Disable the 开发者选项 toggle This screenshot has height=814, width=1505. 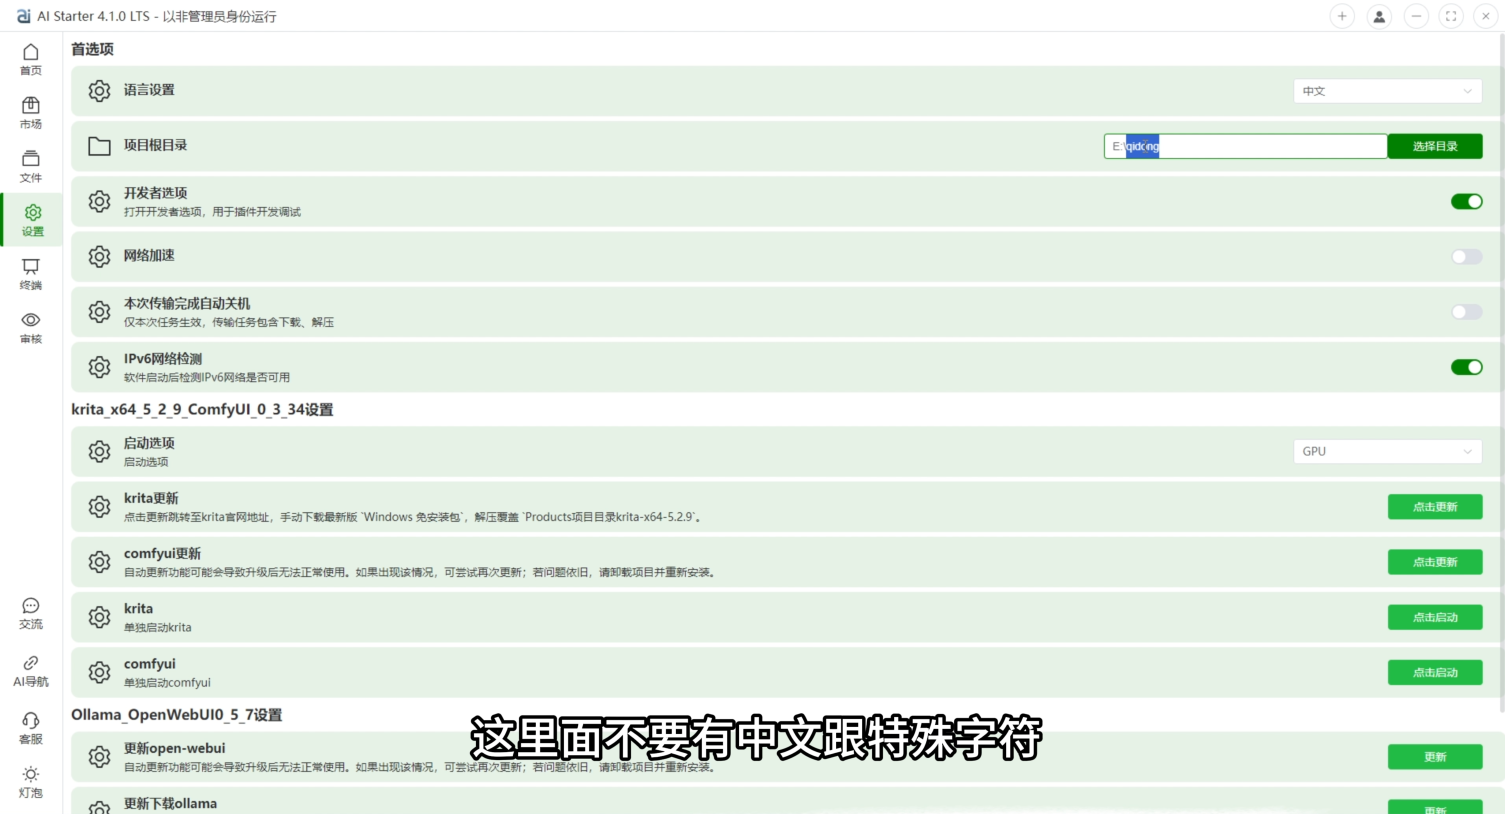[1466, 202]
